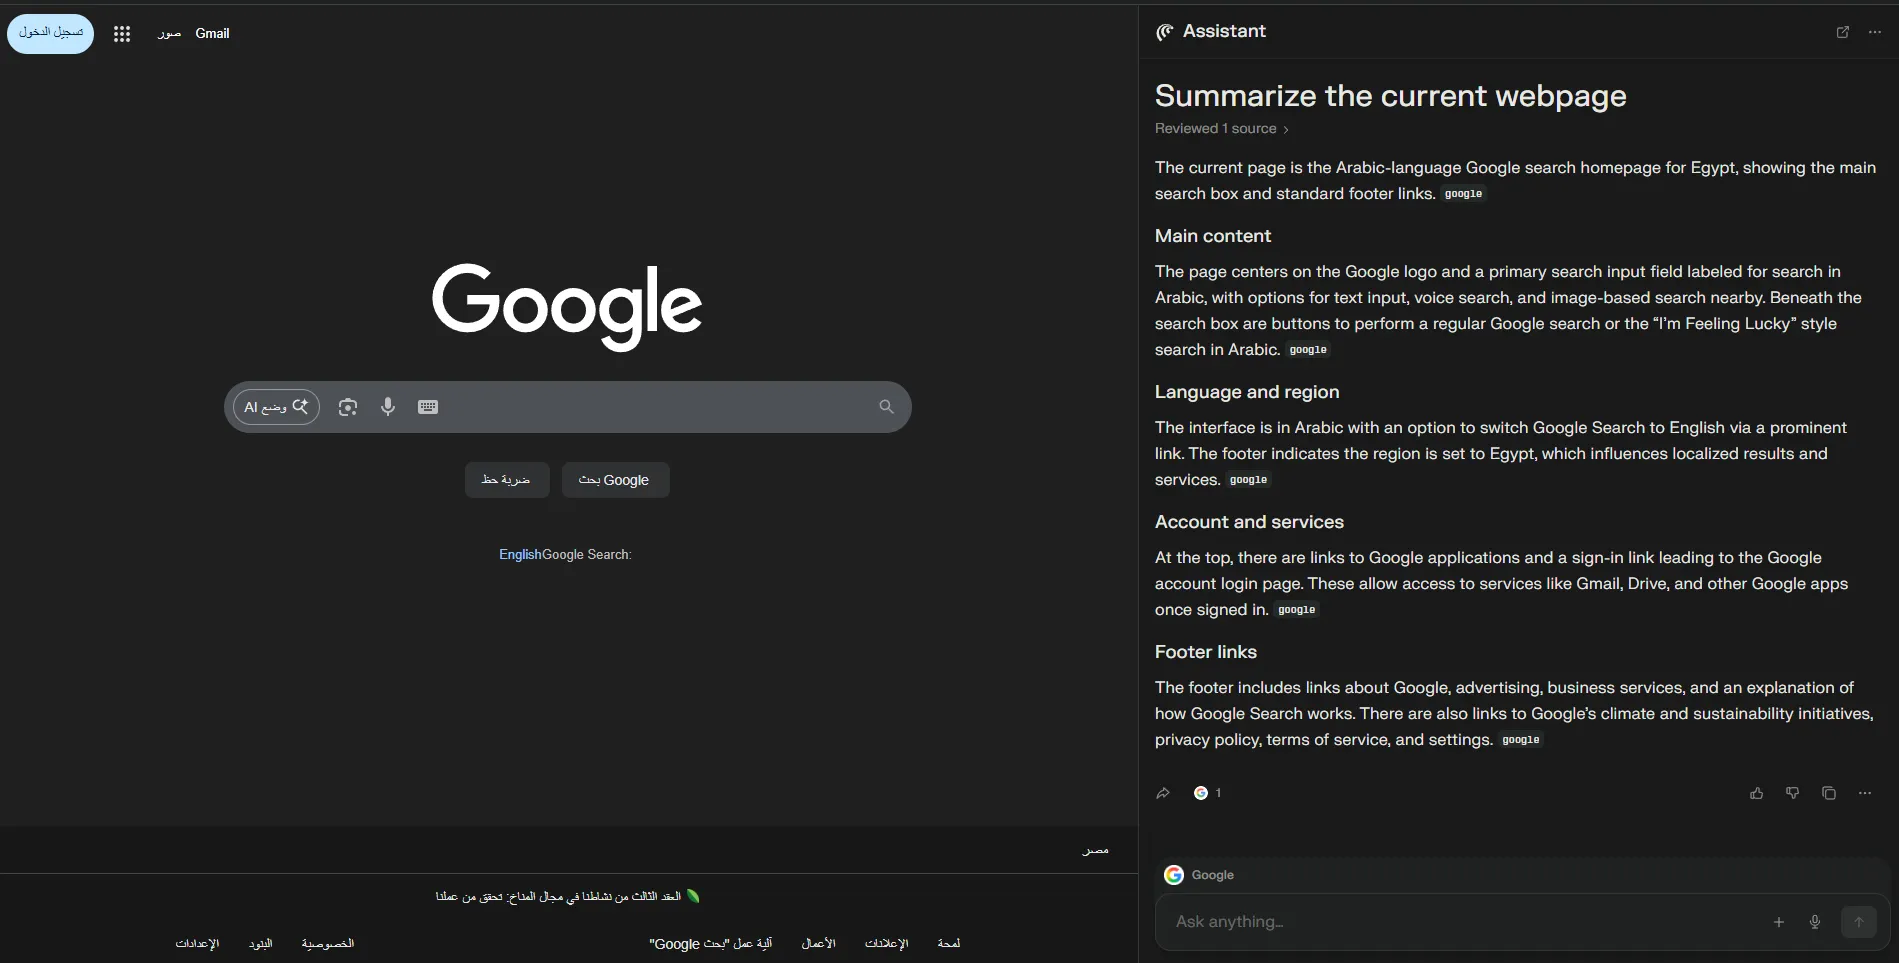Select the voice search microphone in the search bar

(388, 407)
